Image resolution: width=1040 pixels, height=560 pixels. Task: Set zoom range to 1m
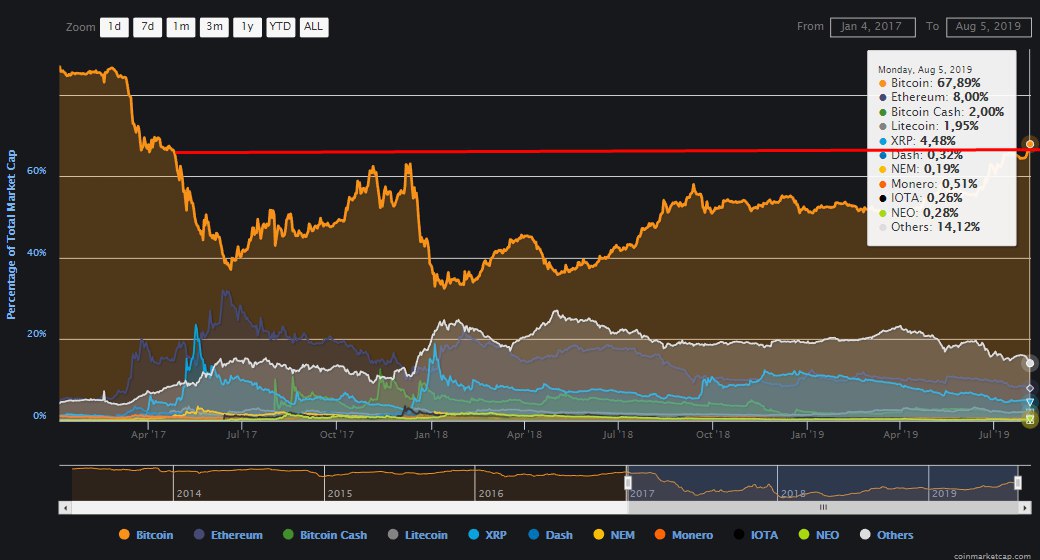coord(180,27)
